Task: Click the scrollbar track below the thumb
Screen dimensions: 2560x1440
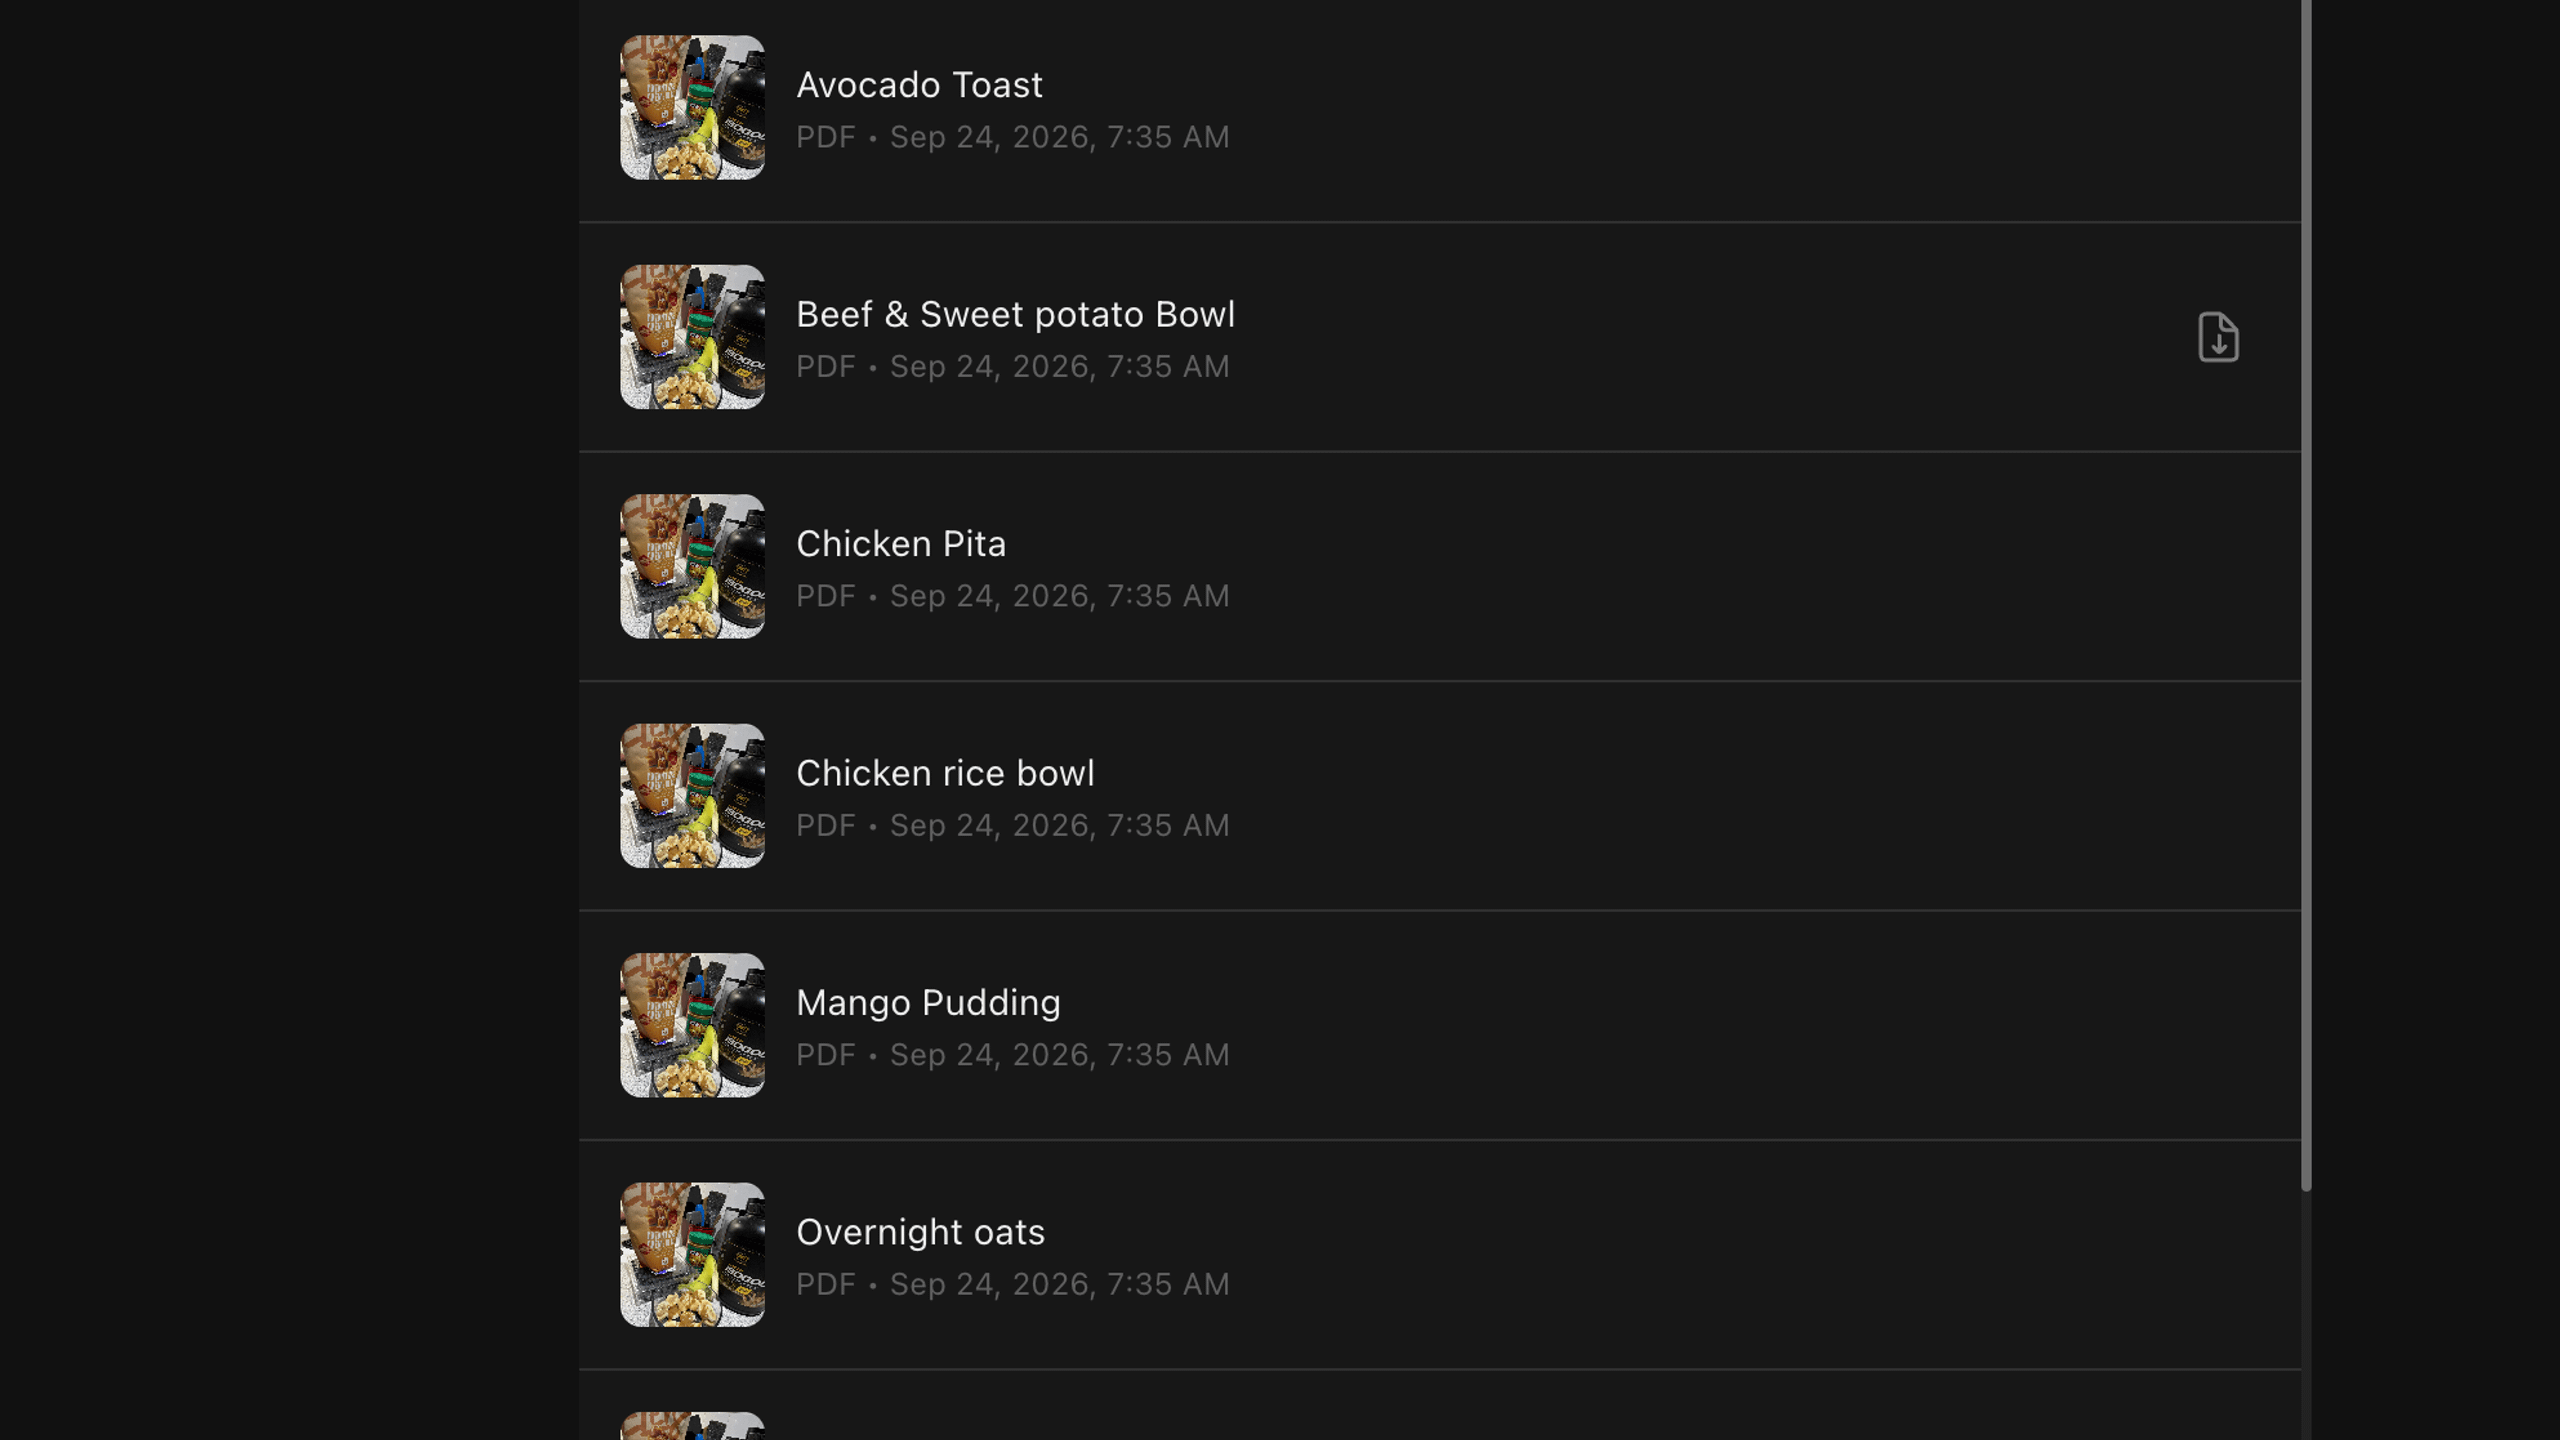Action: [x=2306, y=1316]
